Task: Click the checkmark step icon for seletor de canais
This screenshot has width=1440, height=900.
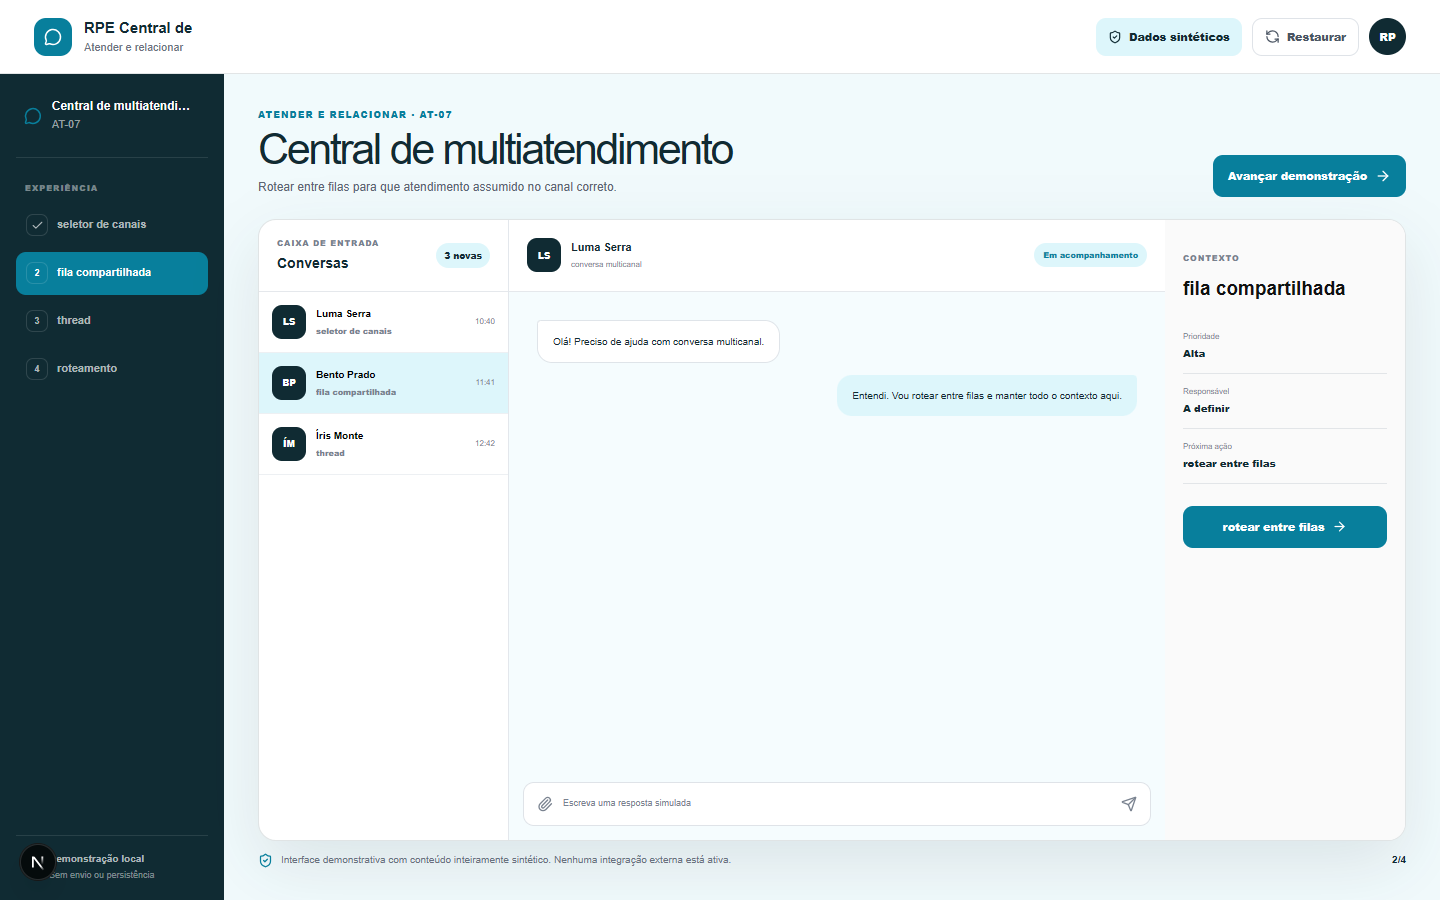Action: [x=37, y=225]
